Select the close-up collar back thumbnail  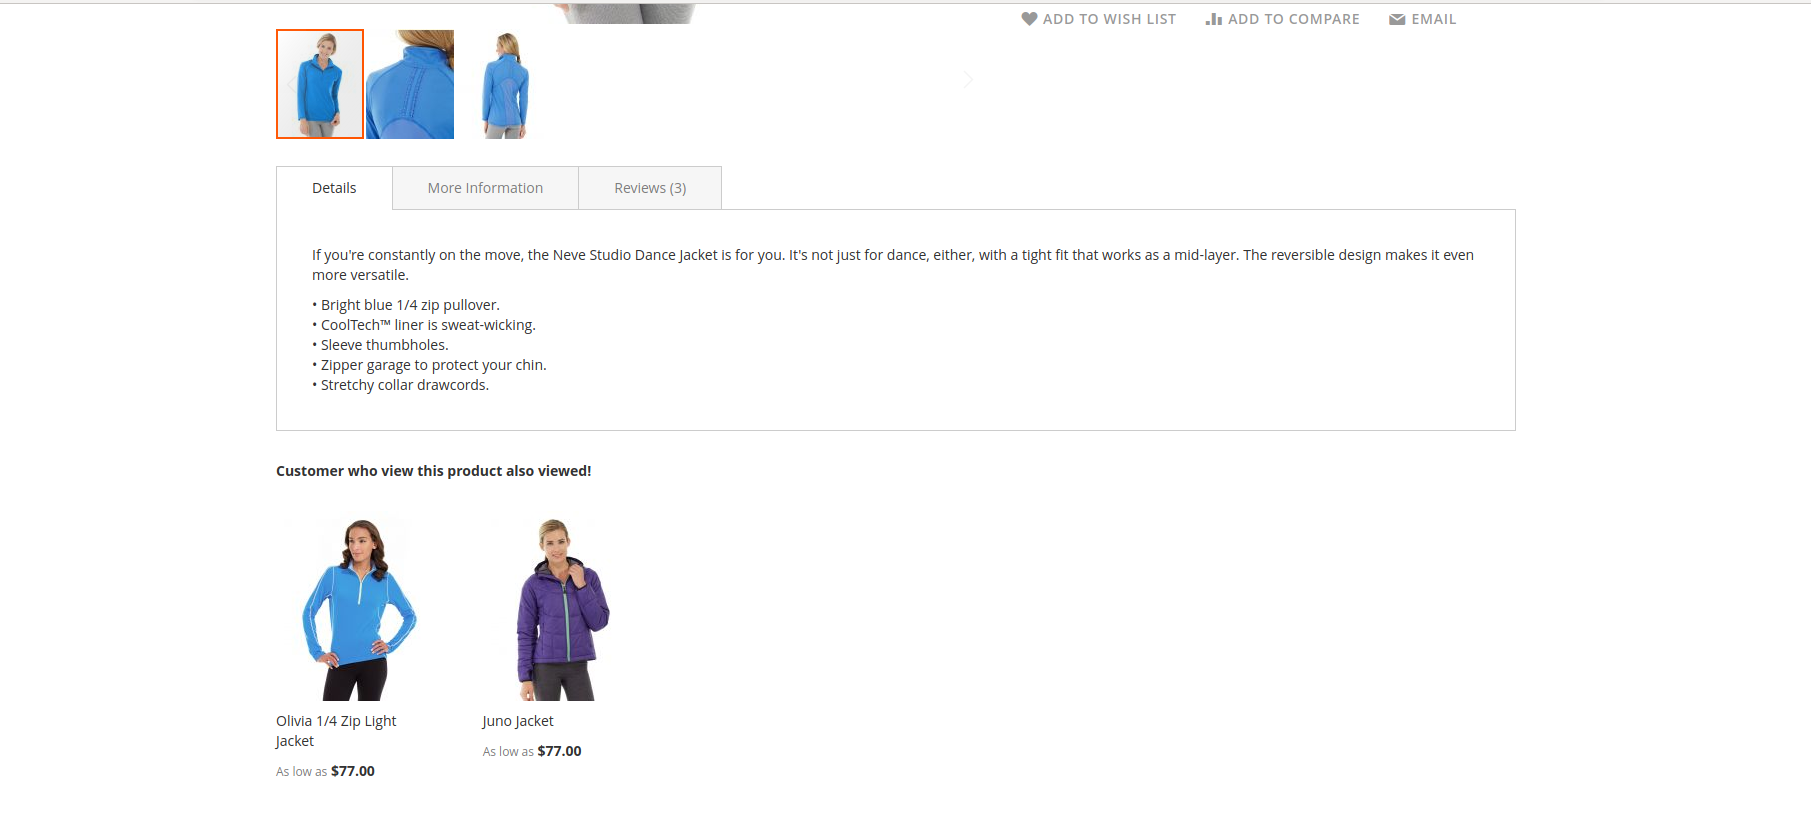coord(410,84)
